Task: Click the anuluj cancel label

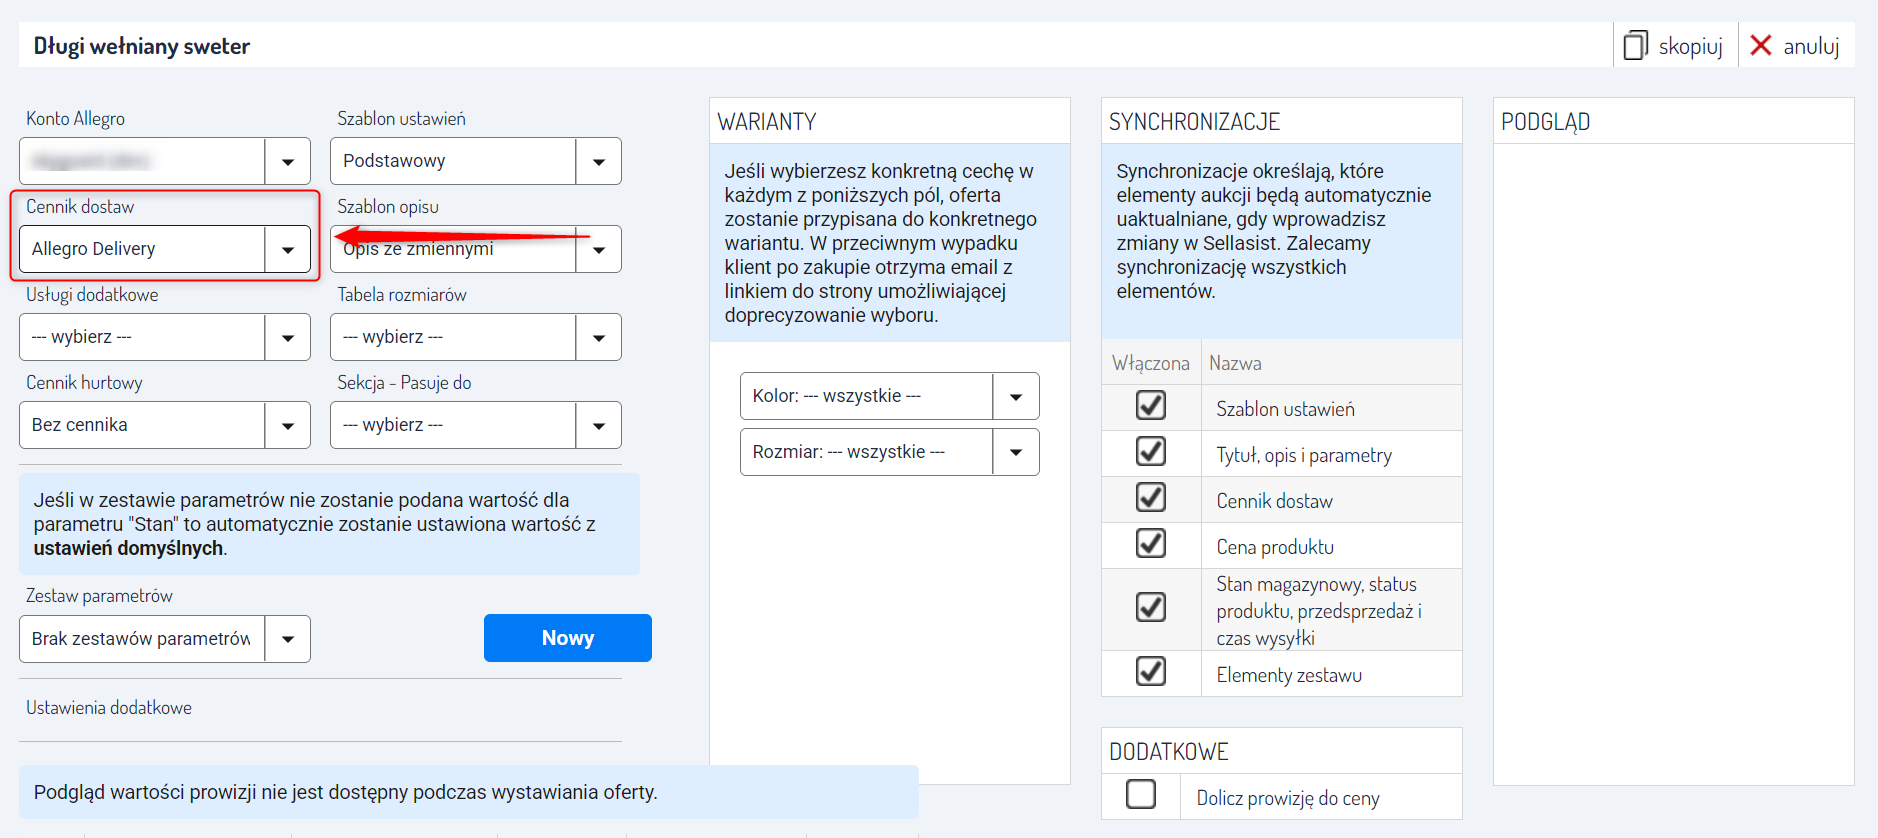Action: [1811, 46]
